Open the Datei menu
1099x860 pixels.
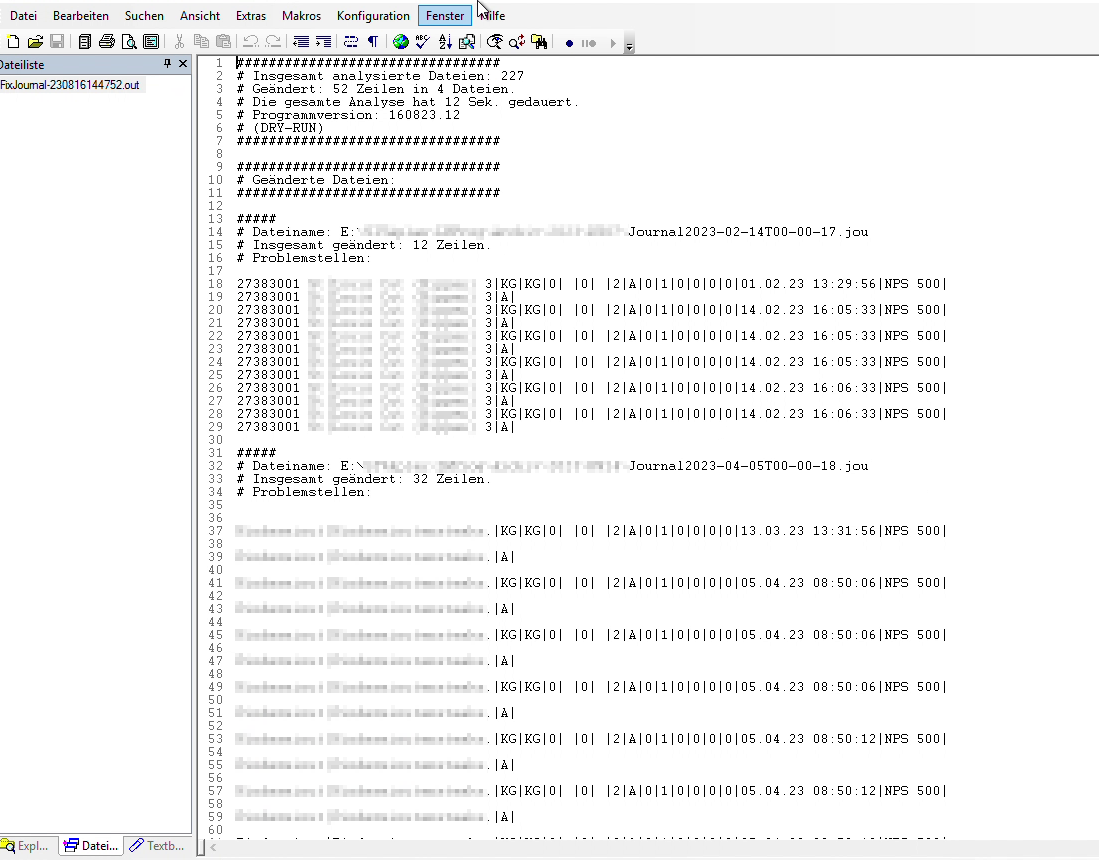pos(23,16)
